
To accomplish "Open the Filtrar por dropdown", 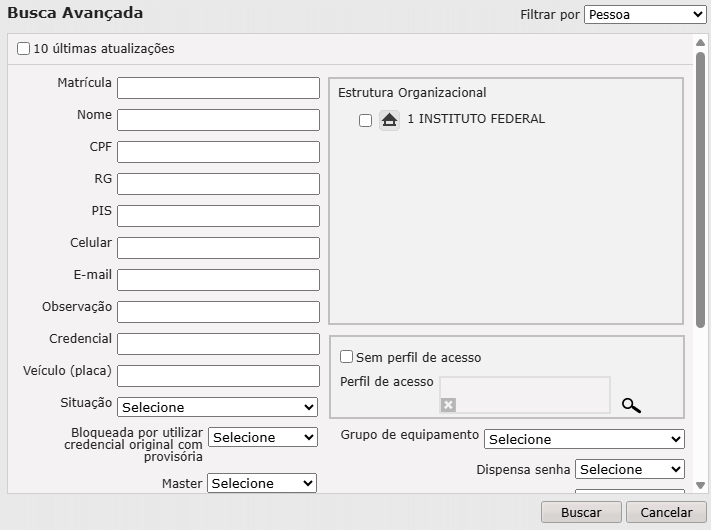I will coord(645,15).
